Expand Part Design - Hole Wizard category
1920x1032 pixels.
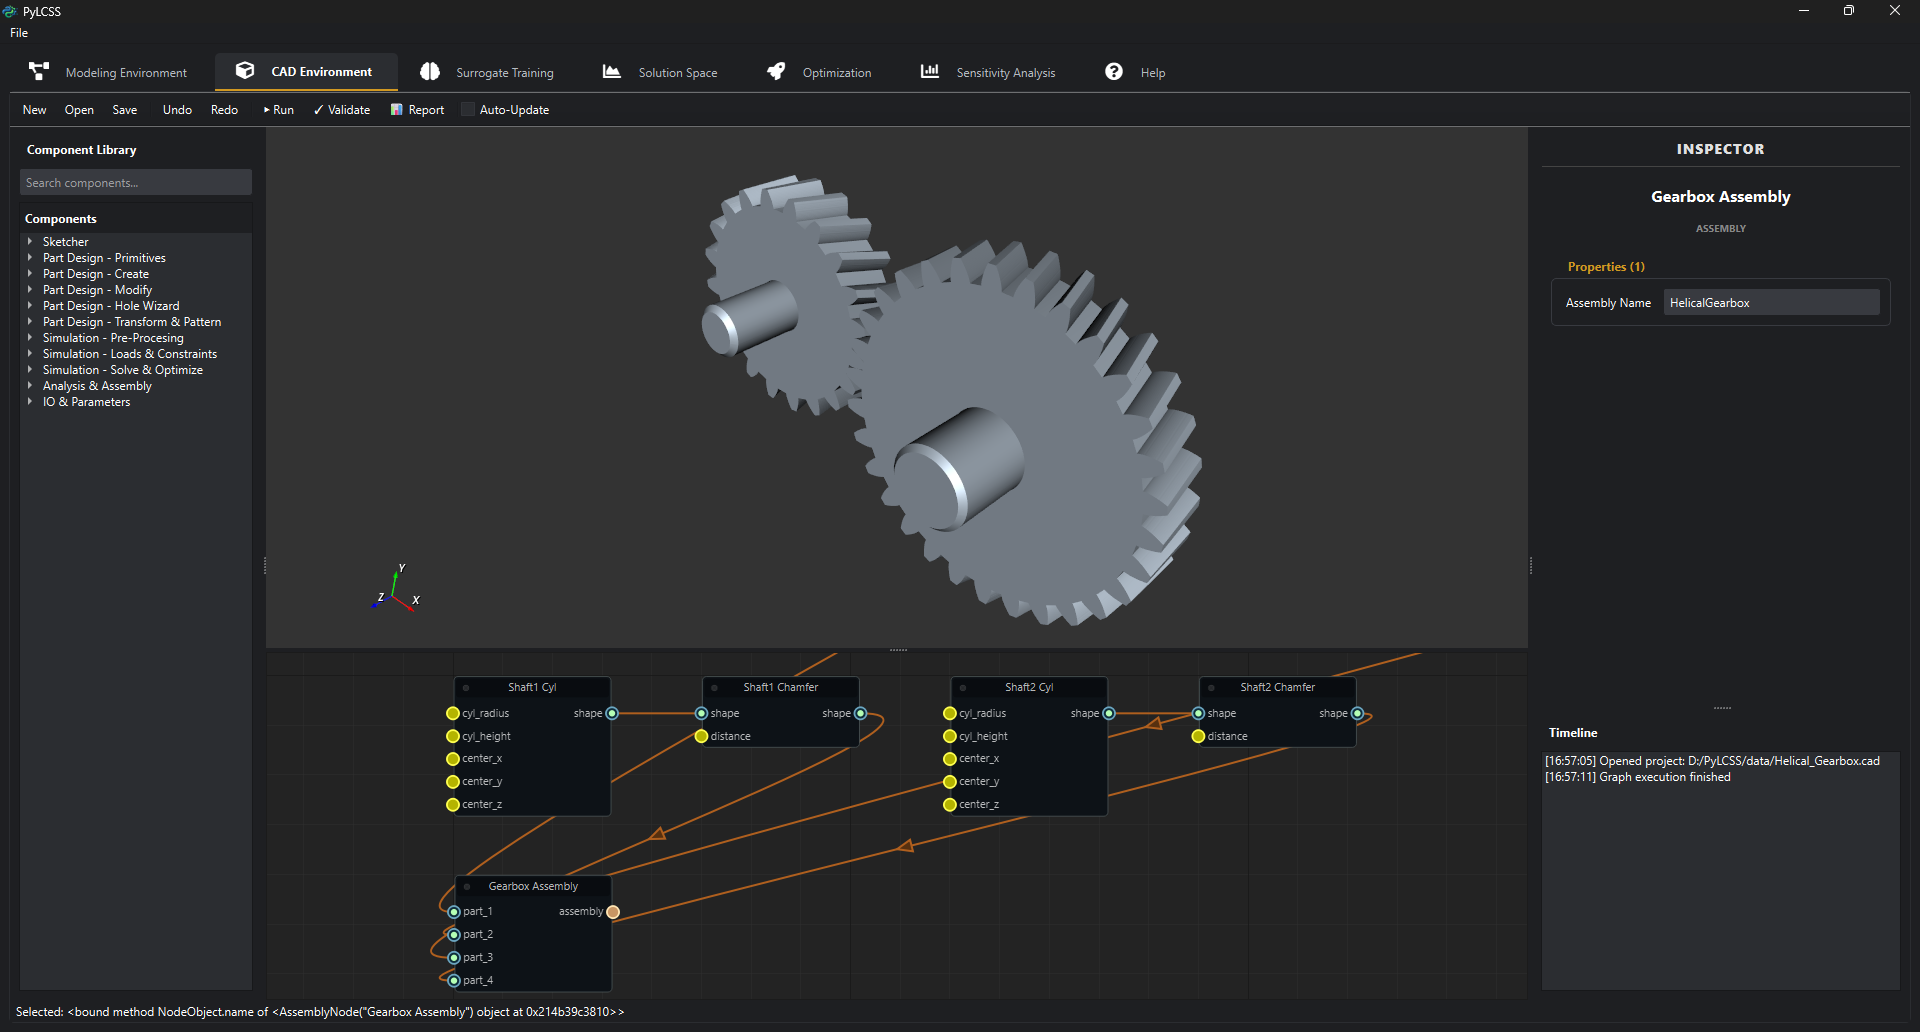[x=30, y=306]
